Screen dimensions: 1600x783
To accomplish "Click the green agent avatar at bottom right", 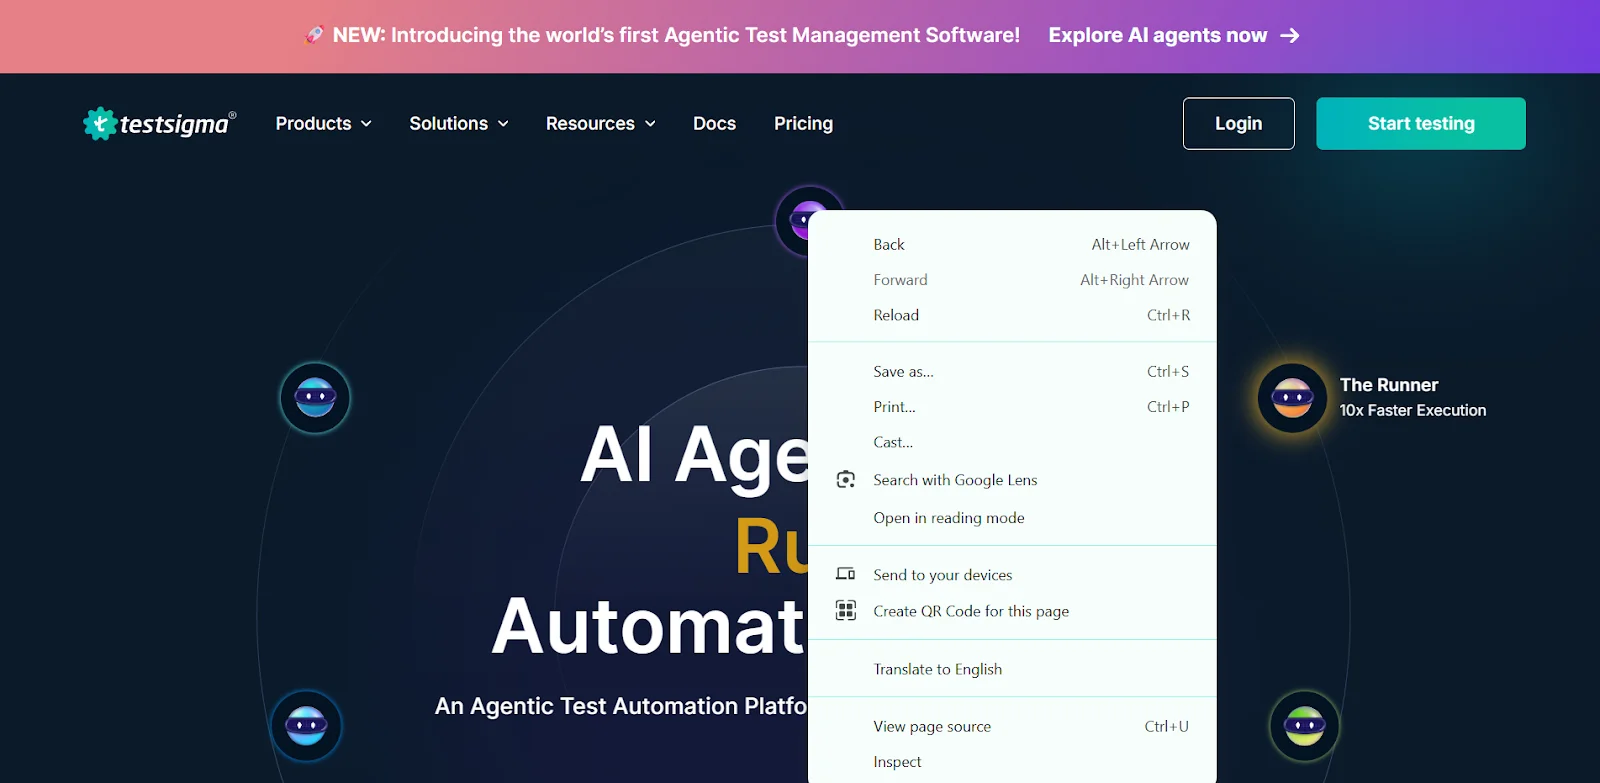I will coord(1304,725).
